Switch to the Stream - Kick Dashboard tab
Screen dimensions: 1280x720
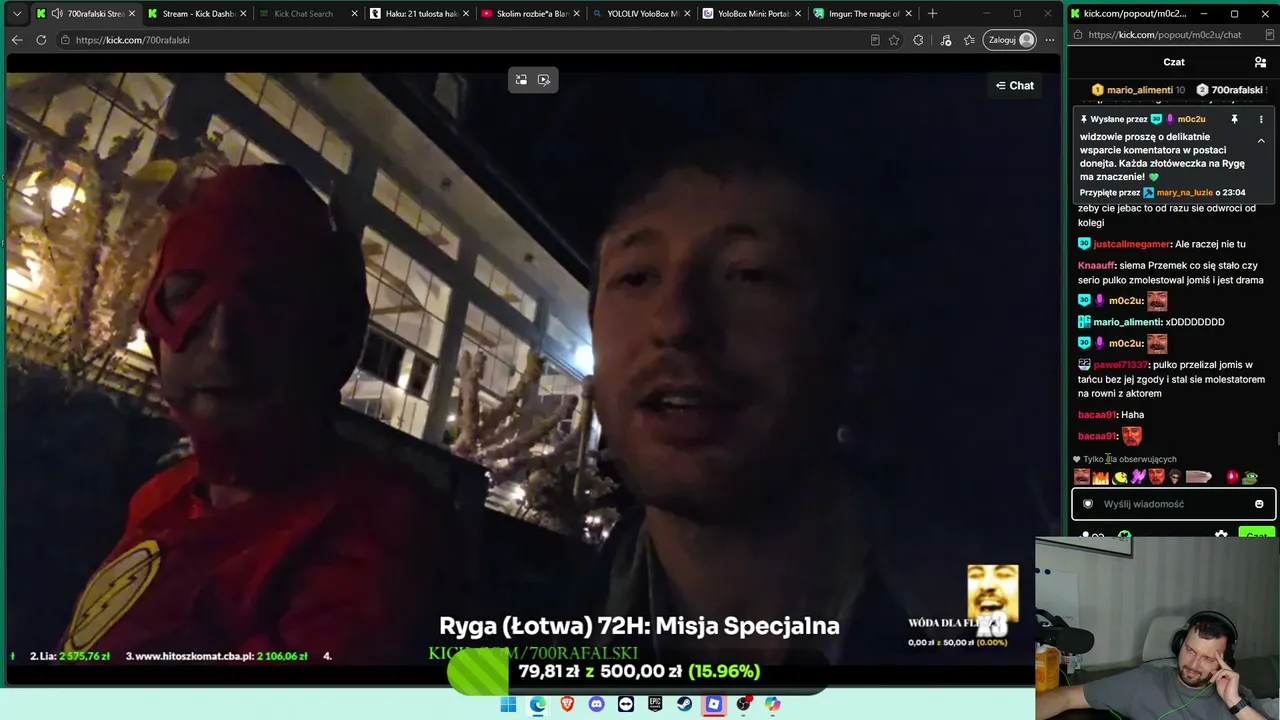pyautogui.click(x=198, y=14)
